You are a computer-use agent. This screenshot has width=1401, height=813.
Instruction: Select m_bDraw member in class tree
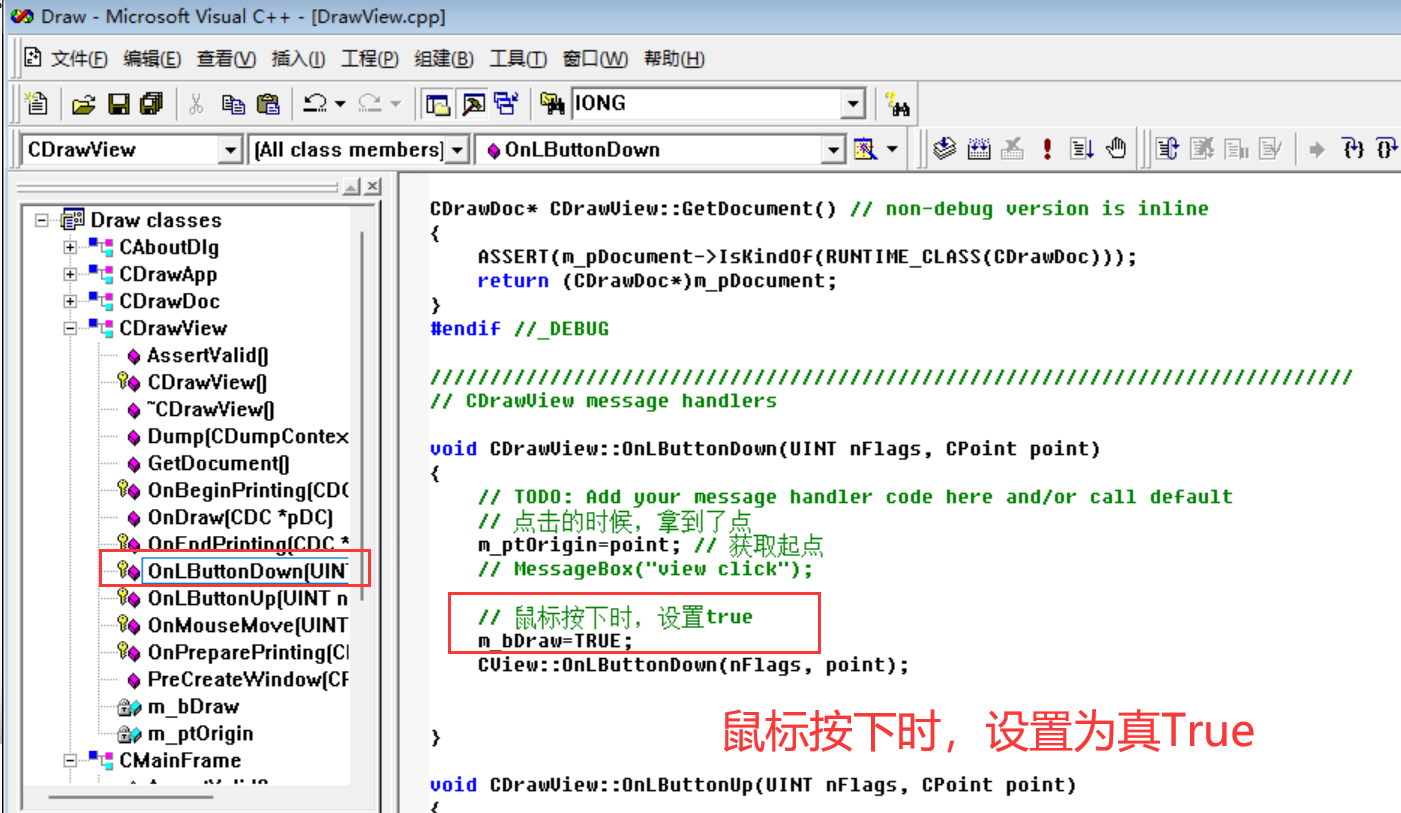193,706
